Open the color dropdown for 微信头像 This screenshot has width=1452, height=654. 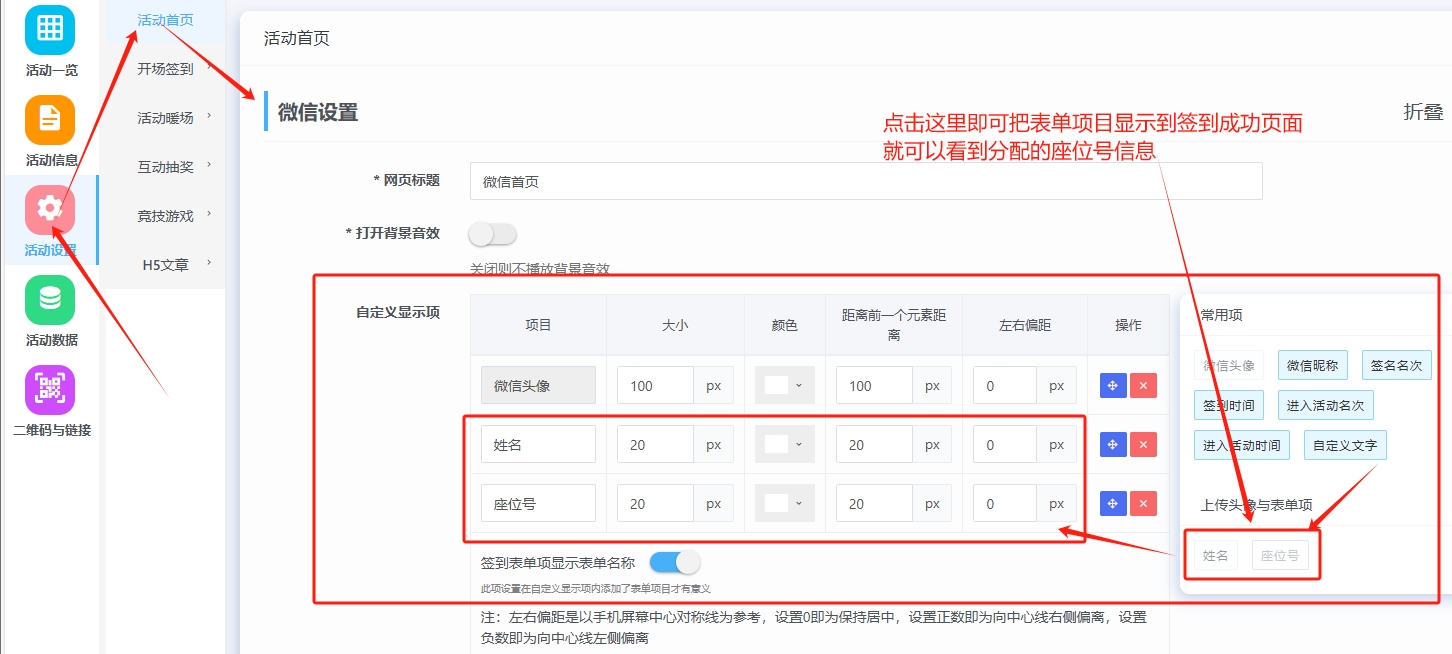point(784,385)
